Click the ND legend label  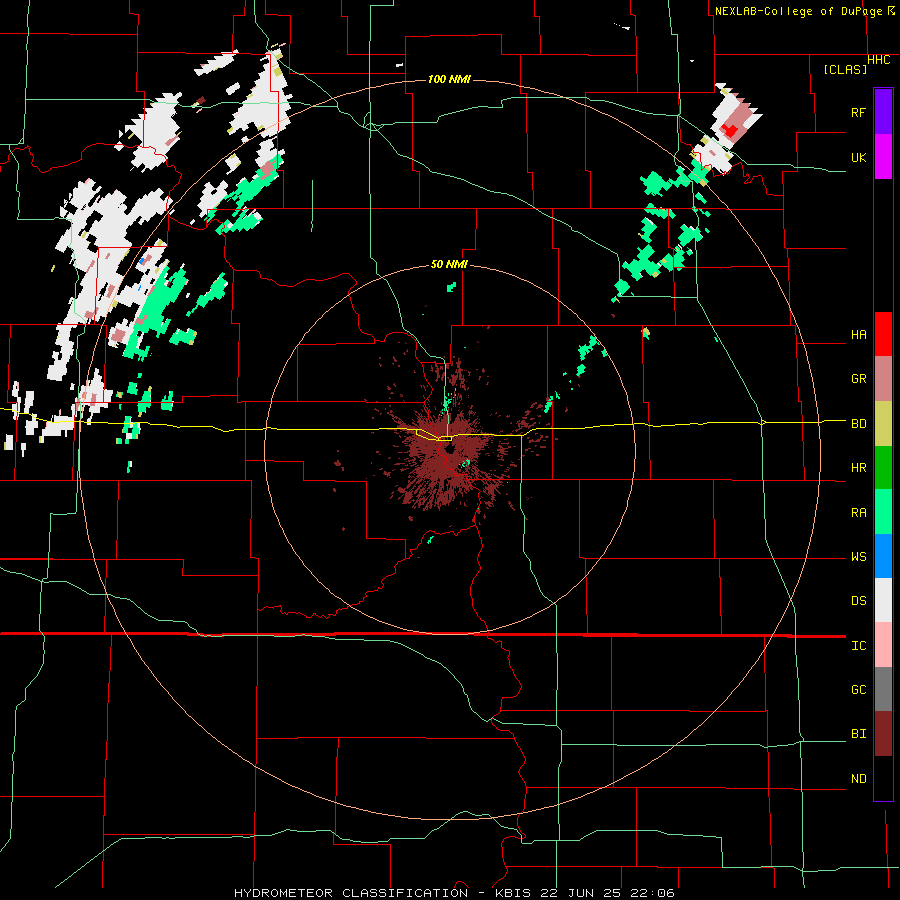tap(858, 779)
